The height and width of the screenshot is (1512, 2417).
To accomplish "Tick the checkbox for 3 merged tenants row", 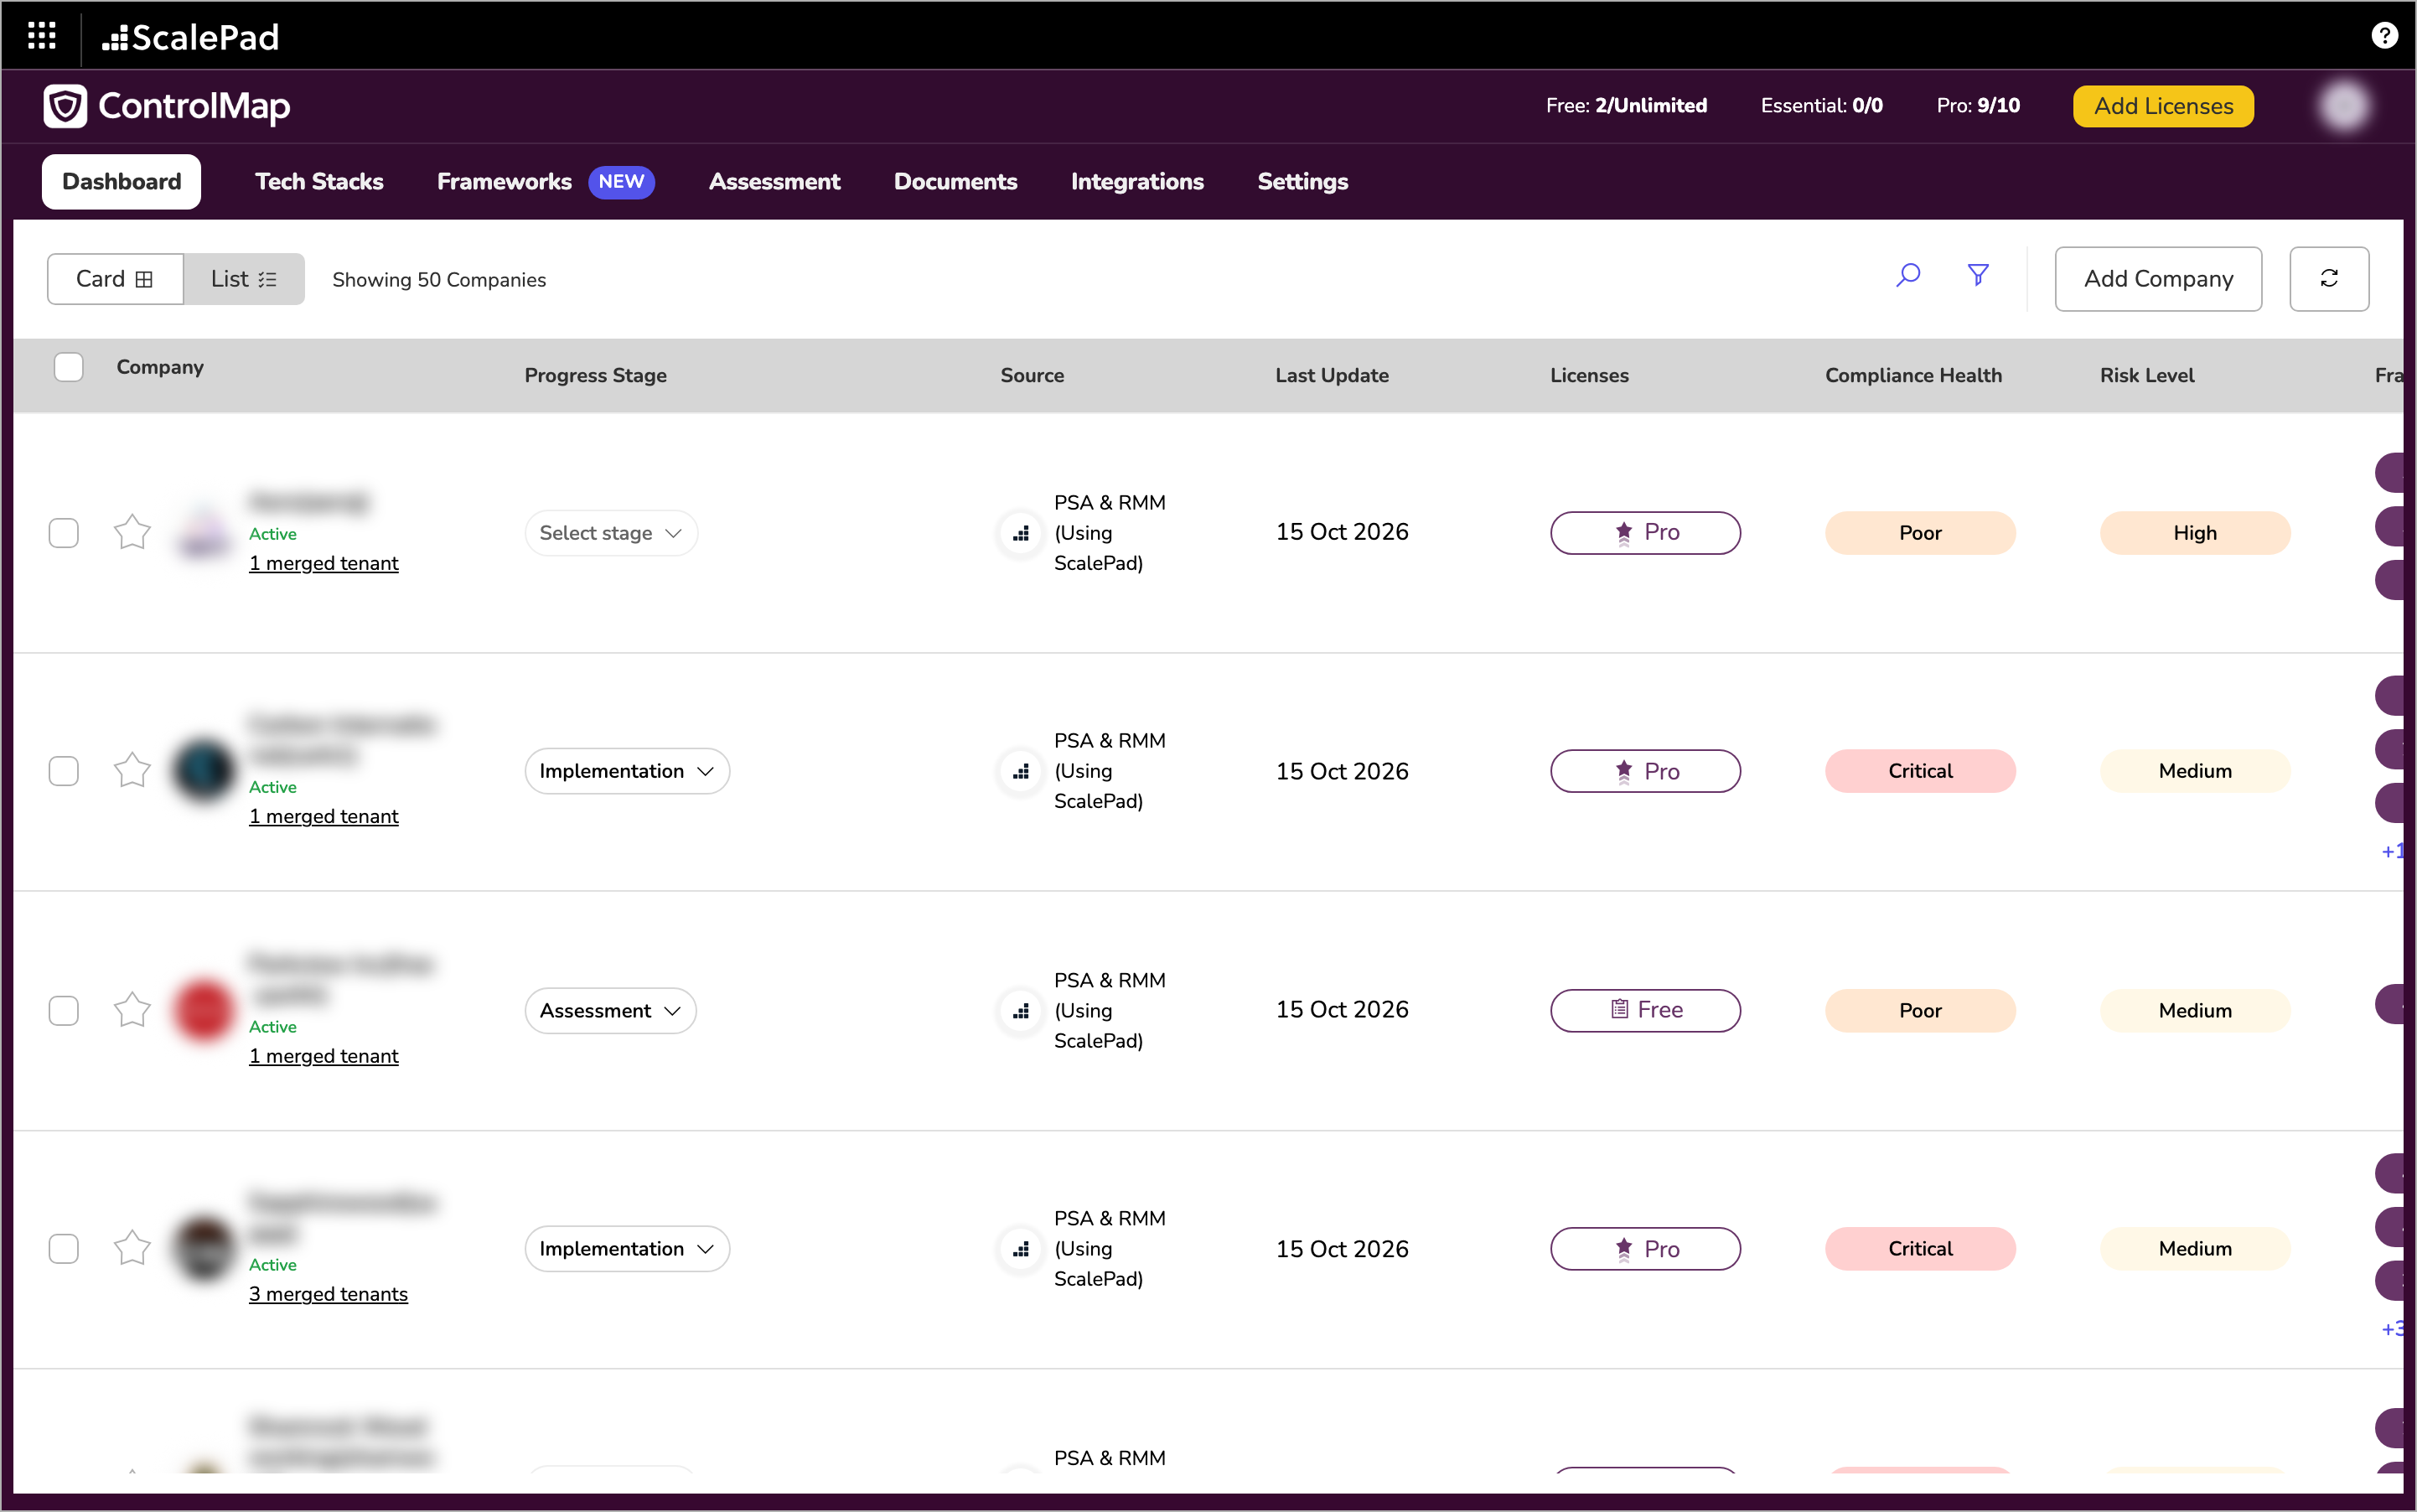I will [x=64, y=1249].
